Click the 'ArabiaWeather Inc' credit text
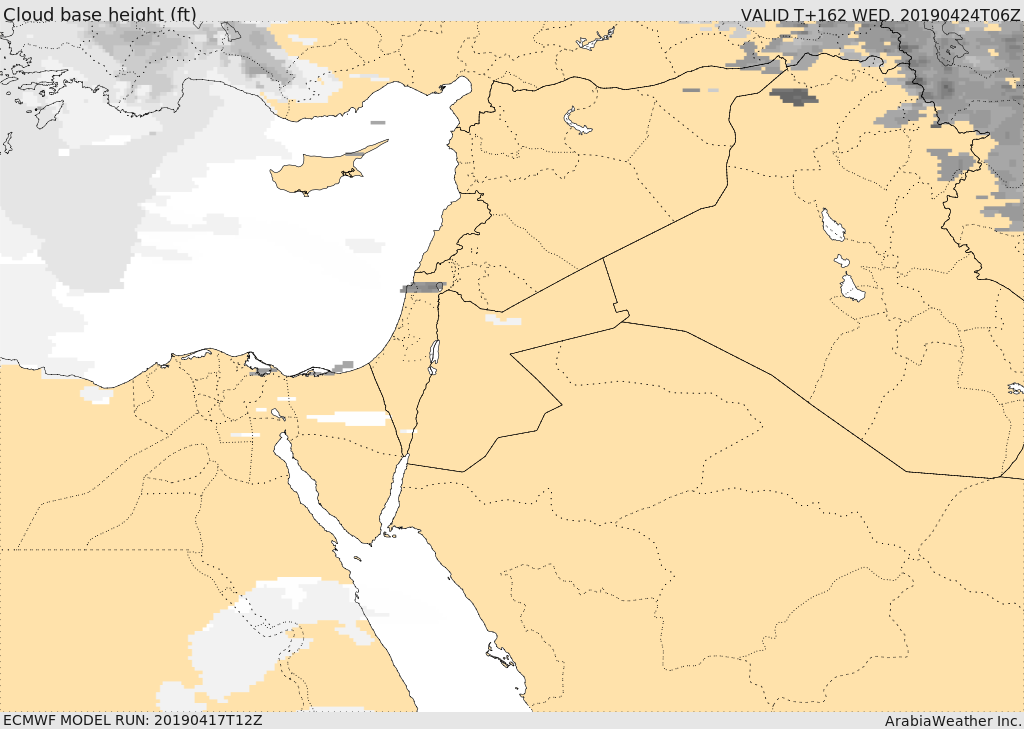Image resolution: width=1024 pixels, height=729 pixels. tap(953, 721)
